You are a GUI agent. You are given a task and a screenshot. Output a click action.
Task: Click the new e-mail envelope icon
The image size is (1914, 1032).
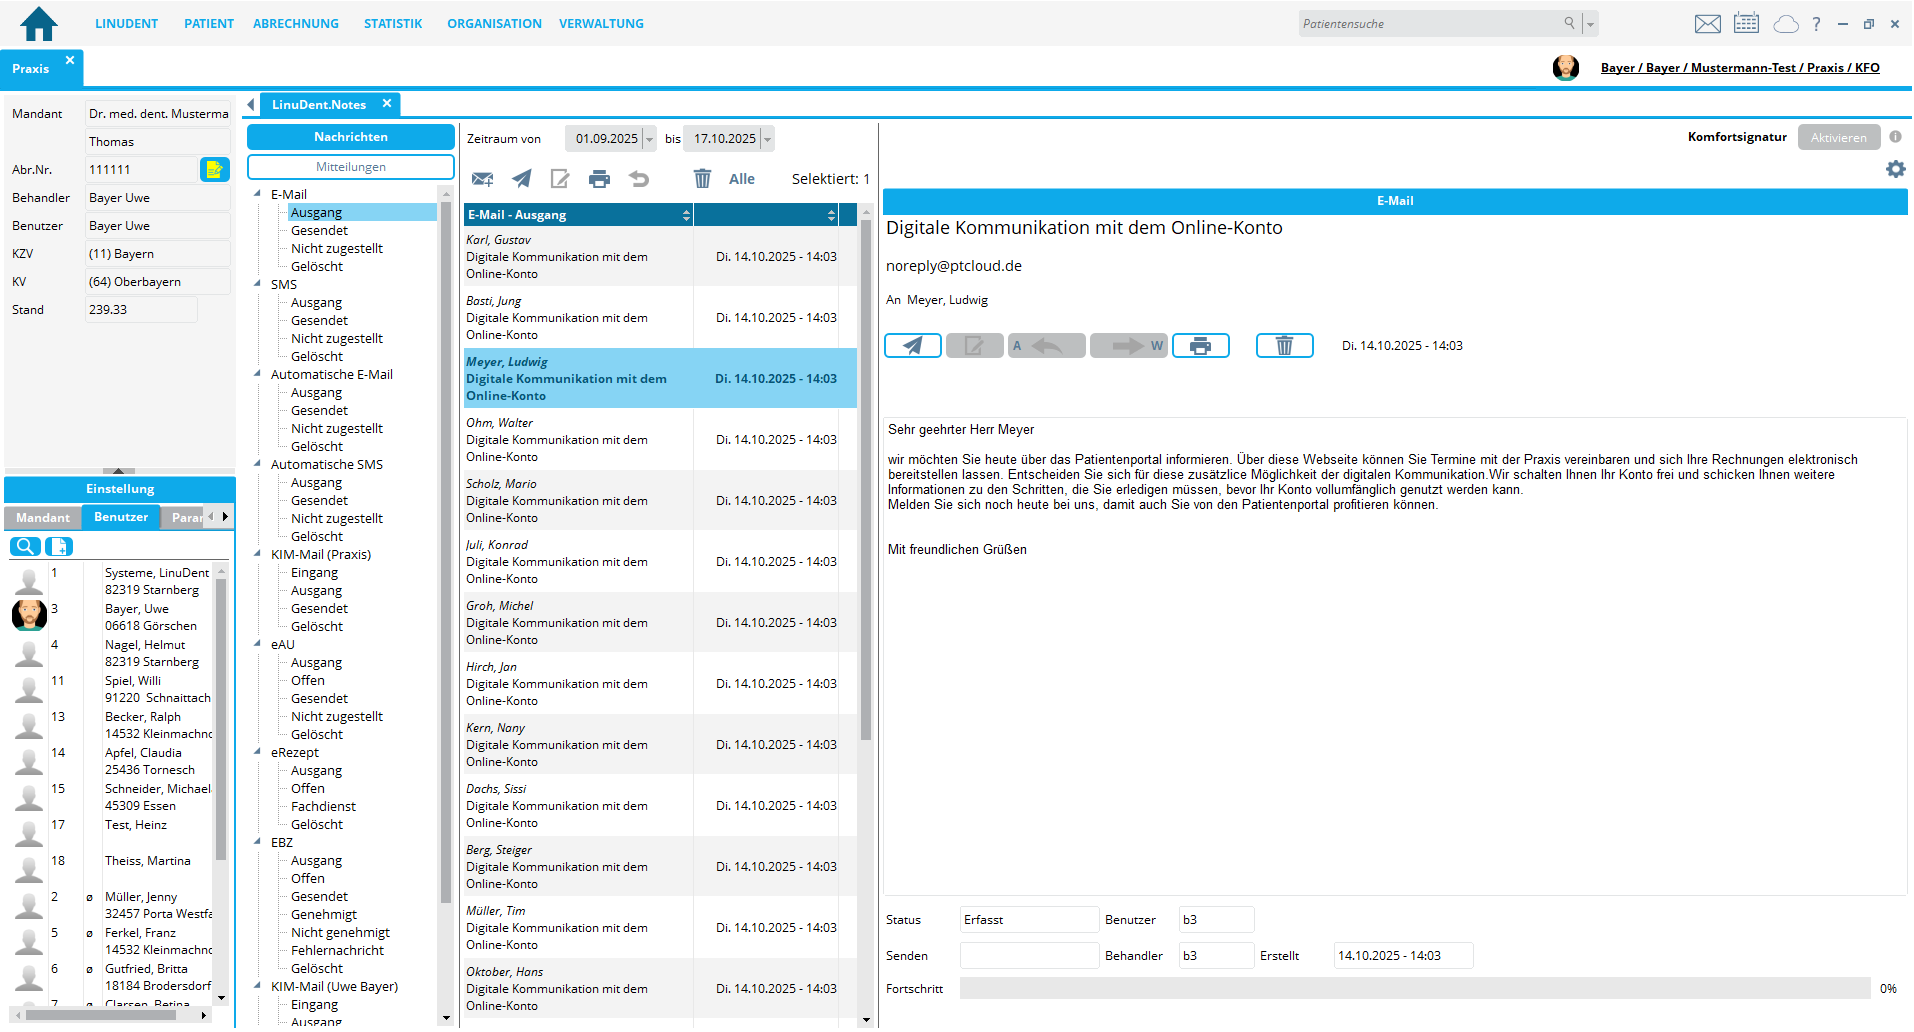[x=482, y=179]
